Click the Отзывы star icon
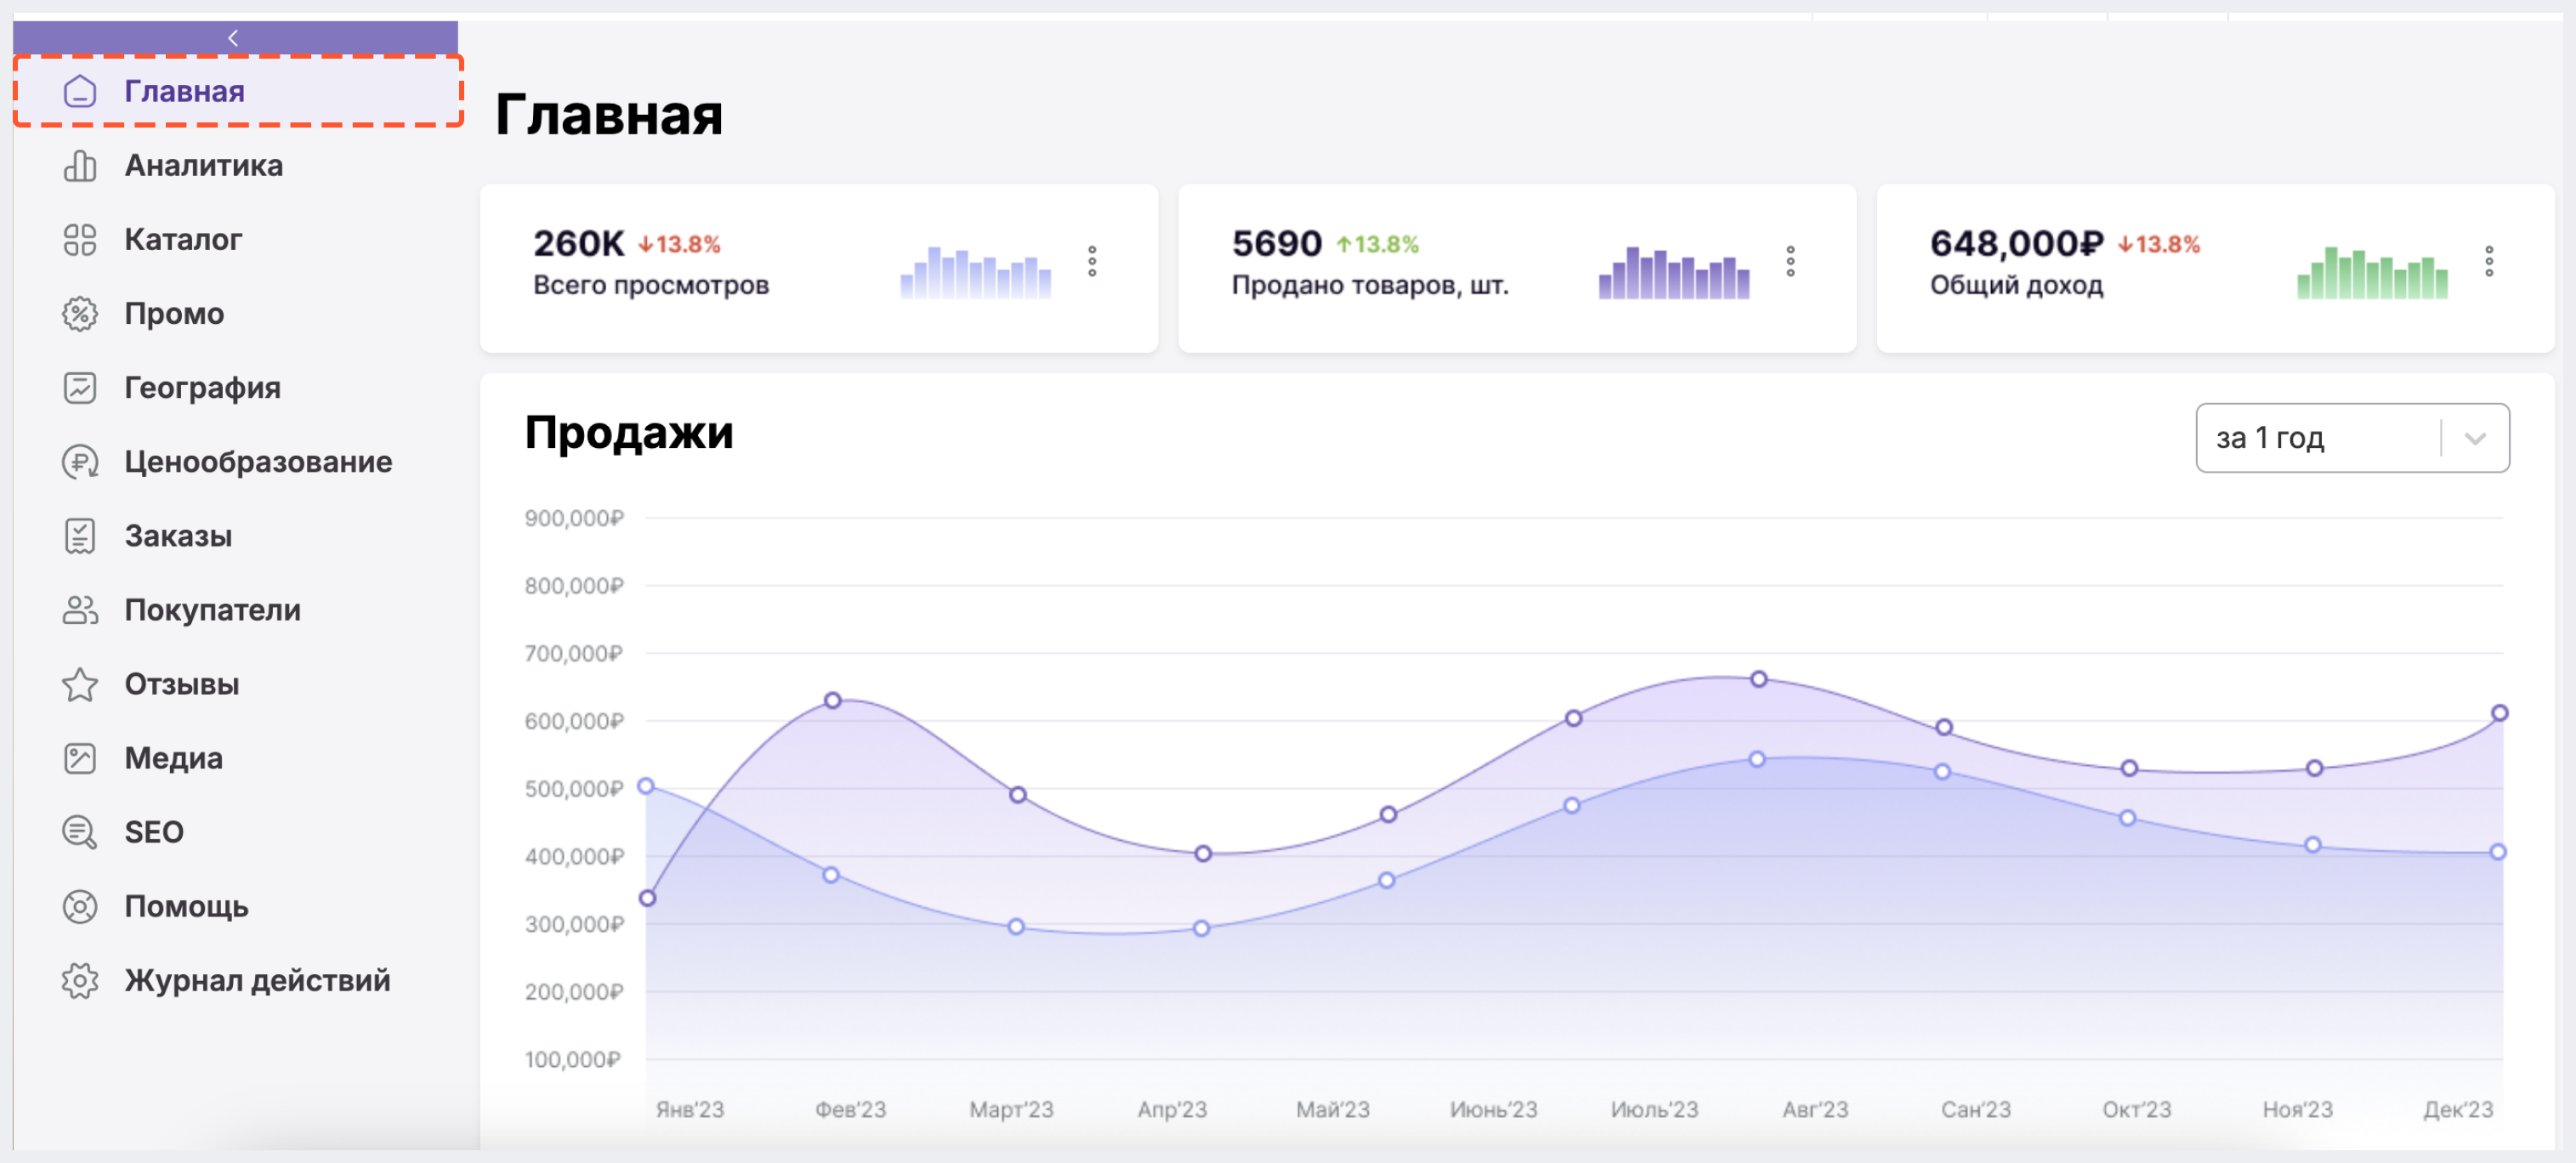2576x1163 pixels. (80, 684)
